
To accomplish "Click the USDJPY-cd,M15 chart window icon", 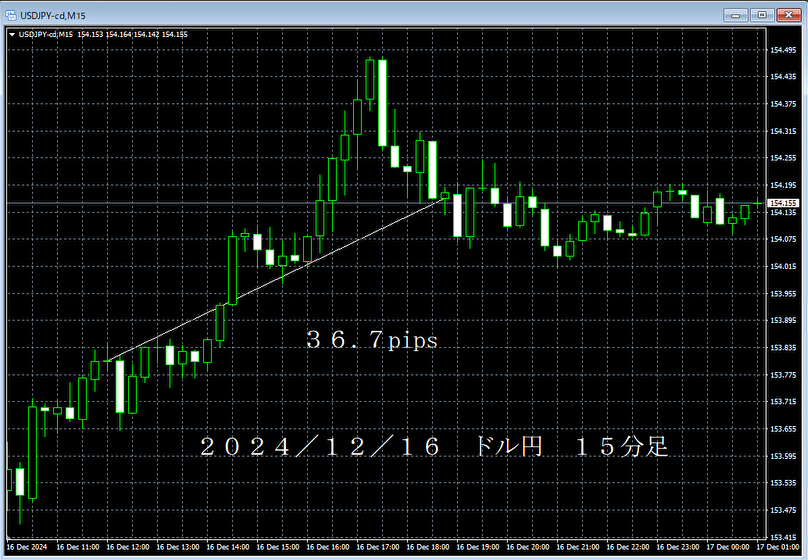I will tap(10, 15).
